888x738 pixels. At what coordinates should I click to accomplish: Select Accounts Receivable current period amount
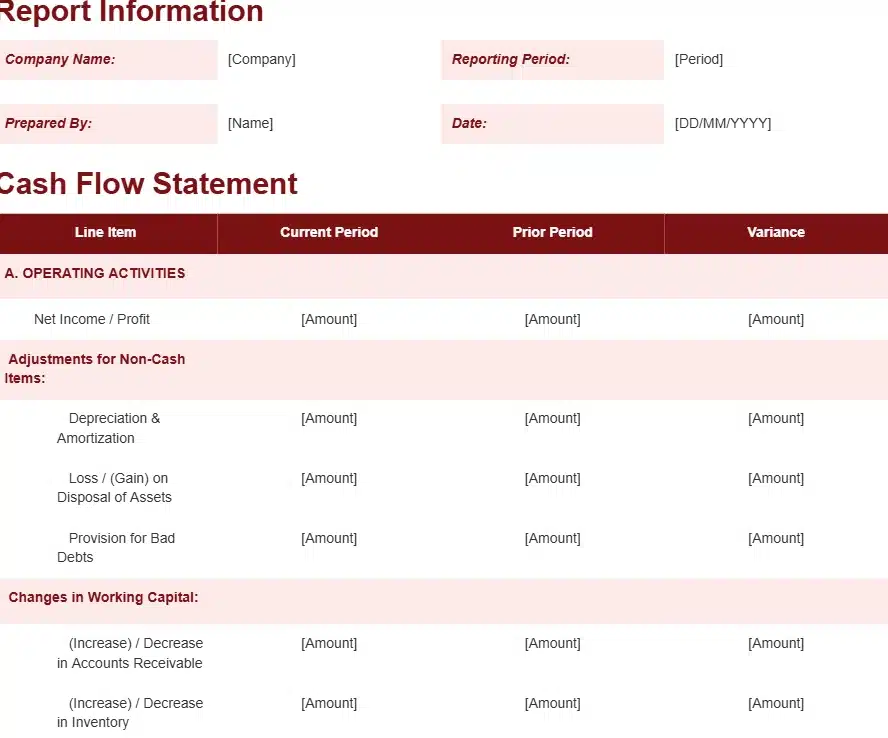[x=329, y=643]
